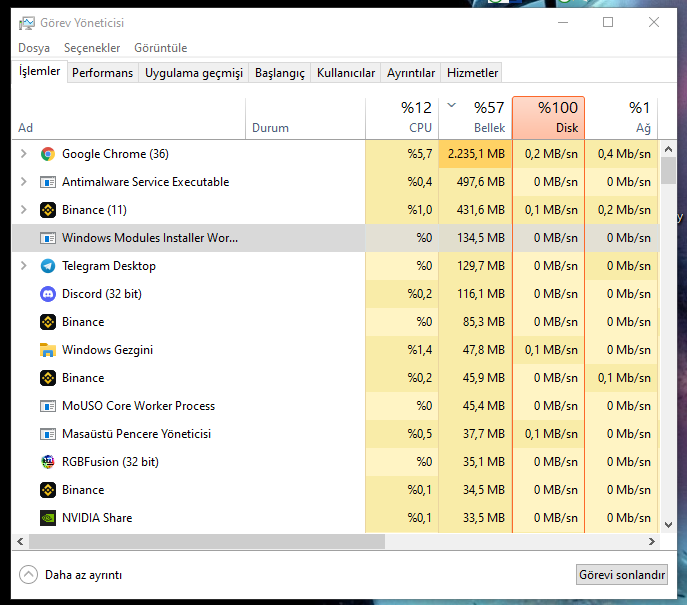Select the Discord (32 bit) row name

tap(102, 294)
